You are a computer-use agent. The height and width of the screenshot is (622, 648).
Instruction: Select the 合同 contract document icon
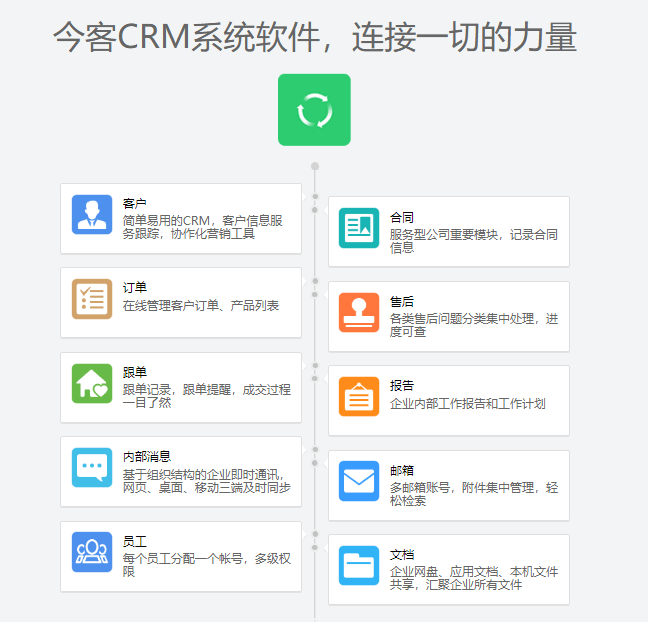pos(359,228)
